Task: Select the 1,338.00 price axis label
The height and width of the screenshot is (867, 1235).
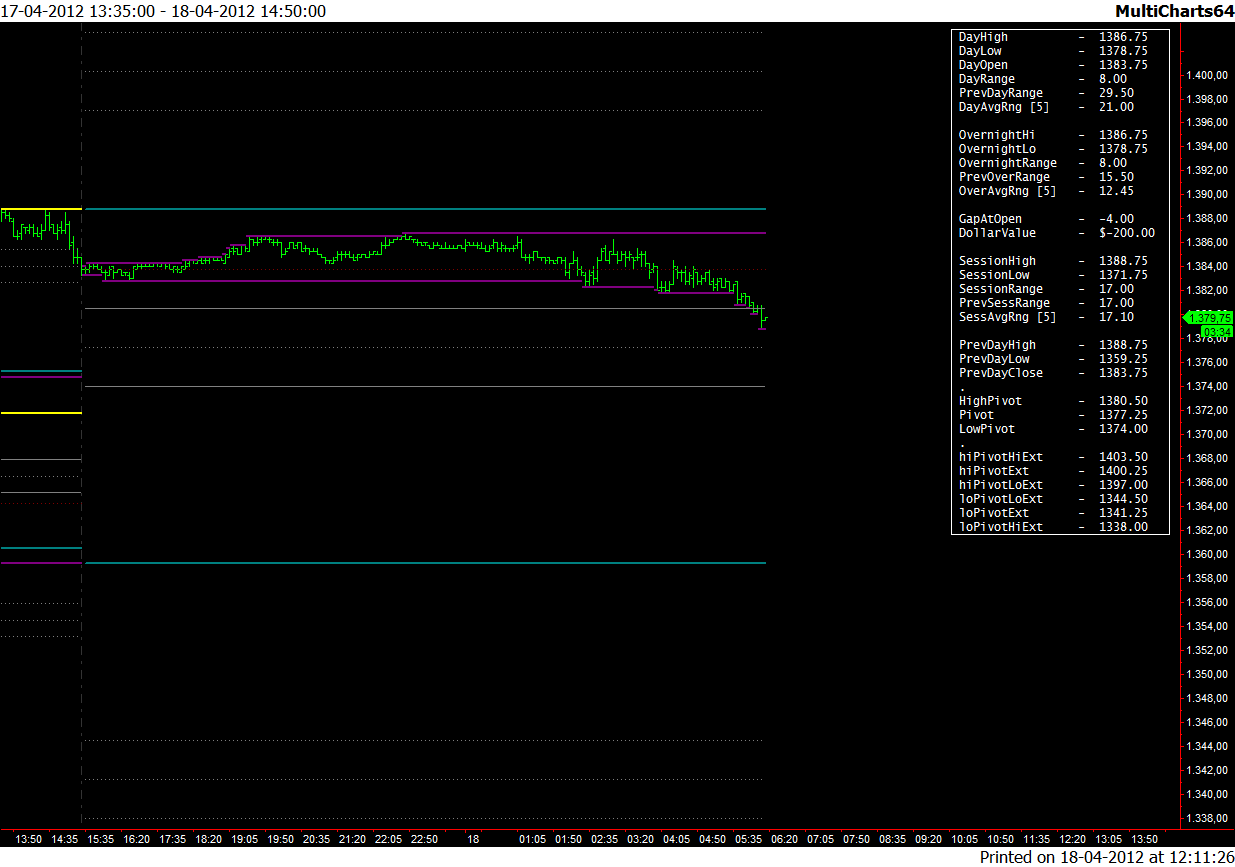Action: click(1207, 819)
